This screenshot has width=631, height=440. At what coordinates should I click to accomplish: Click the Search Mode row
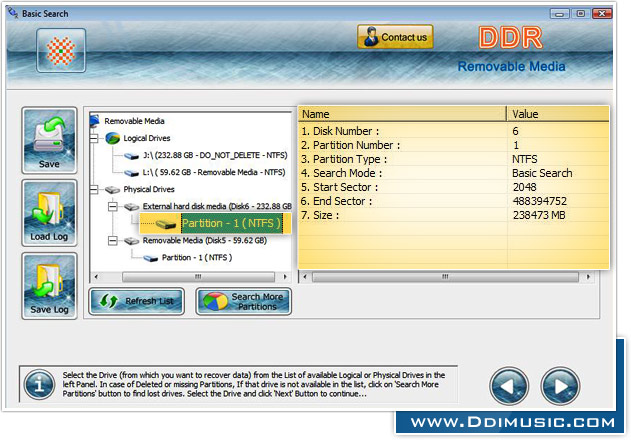click(454, 173)
